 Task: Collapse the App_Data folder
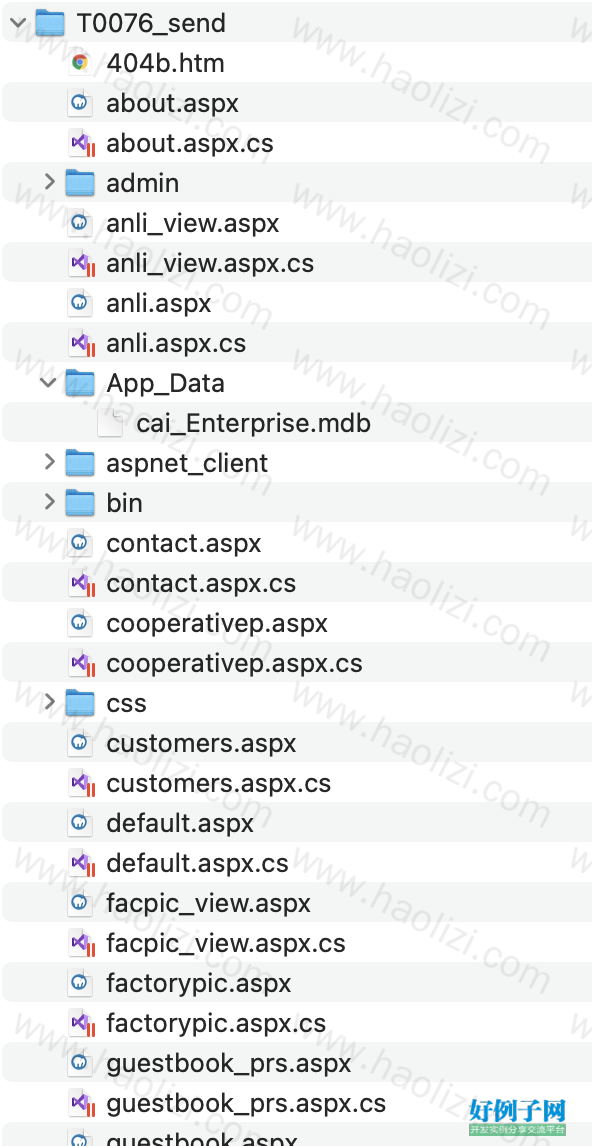[48, 383]
